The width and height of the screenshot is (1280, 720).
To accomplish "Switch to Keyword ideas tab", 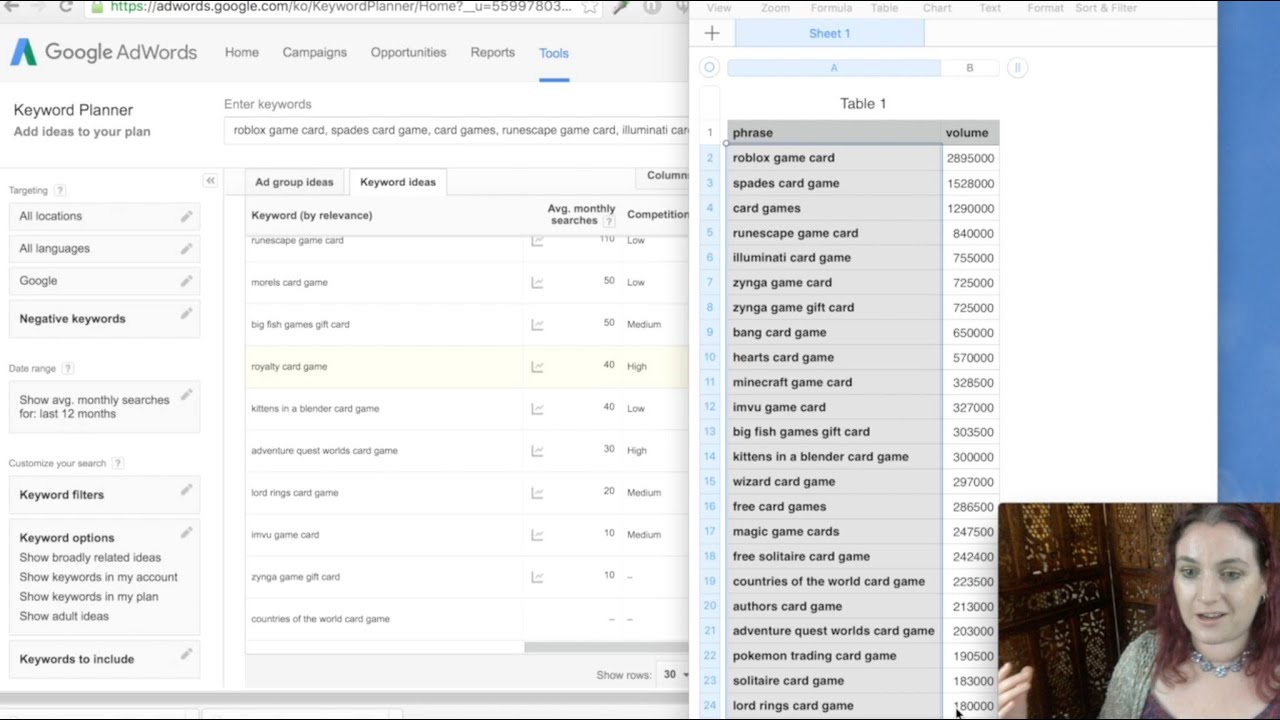I will click(398, 182).
